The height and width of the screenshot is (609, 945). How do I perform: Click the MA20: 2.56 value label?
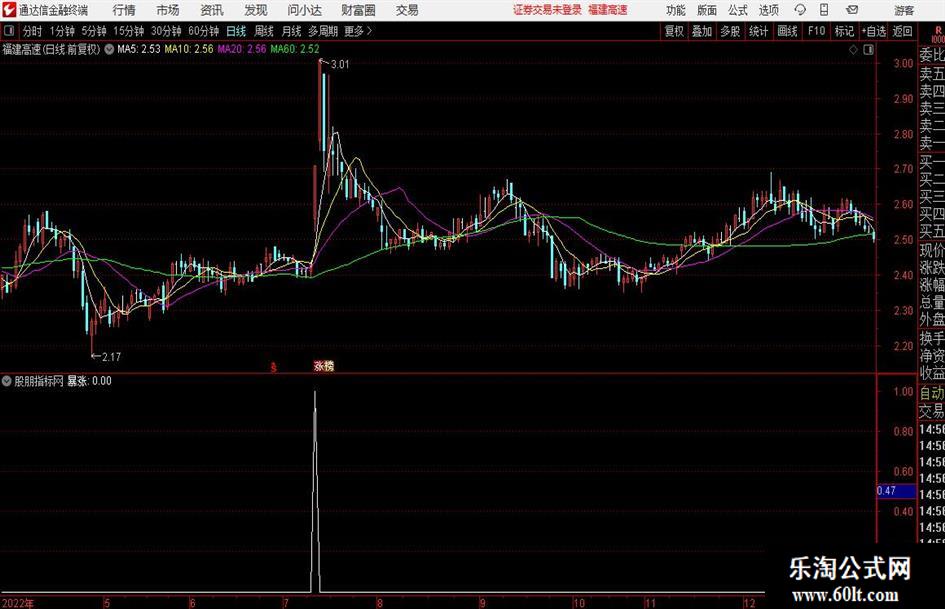coord(242,49)
